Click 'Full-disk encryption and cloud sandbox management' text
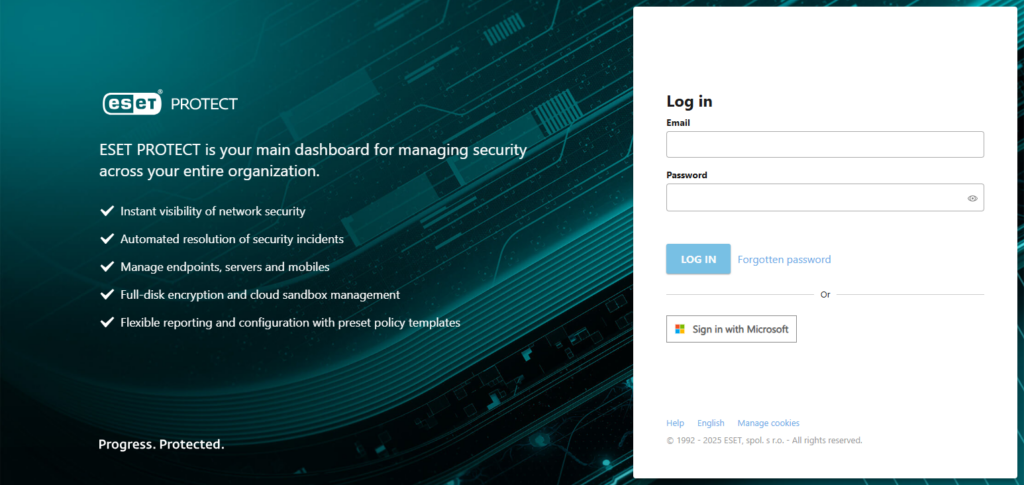This screenshot has width=1024, height=485. [x=260, y=294]
